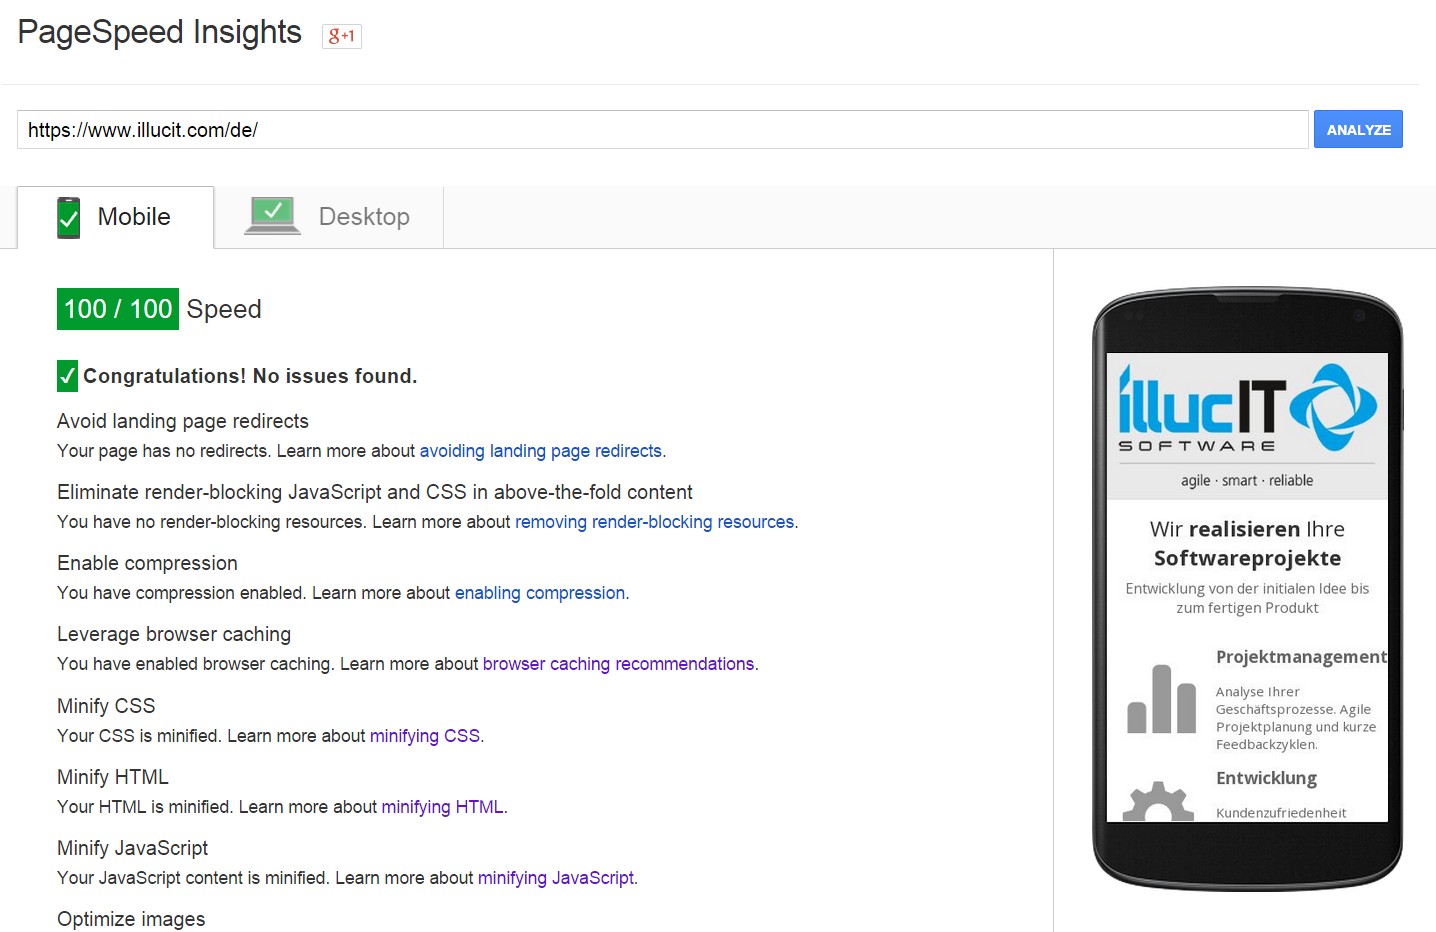
Task: Focus the URL input field
Action: point(662,129)
